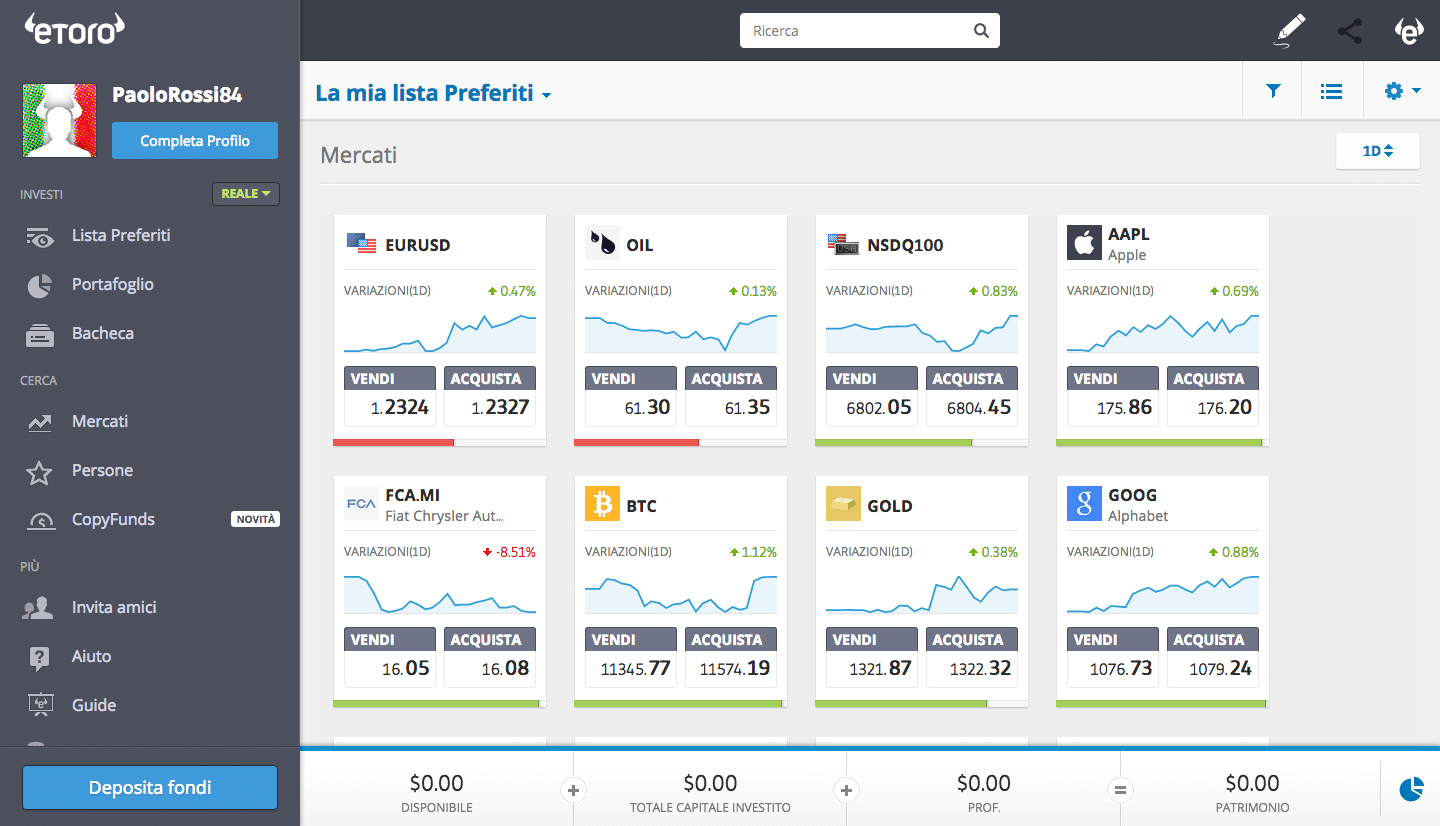This screenshot has height=826, width=1440.
Task: Click PaoloRossi84 username
Action: click(x=177, y=95)
